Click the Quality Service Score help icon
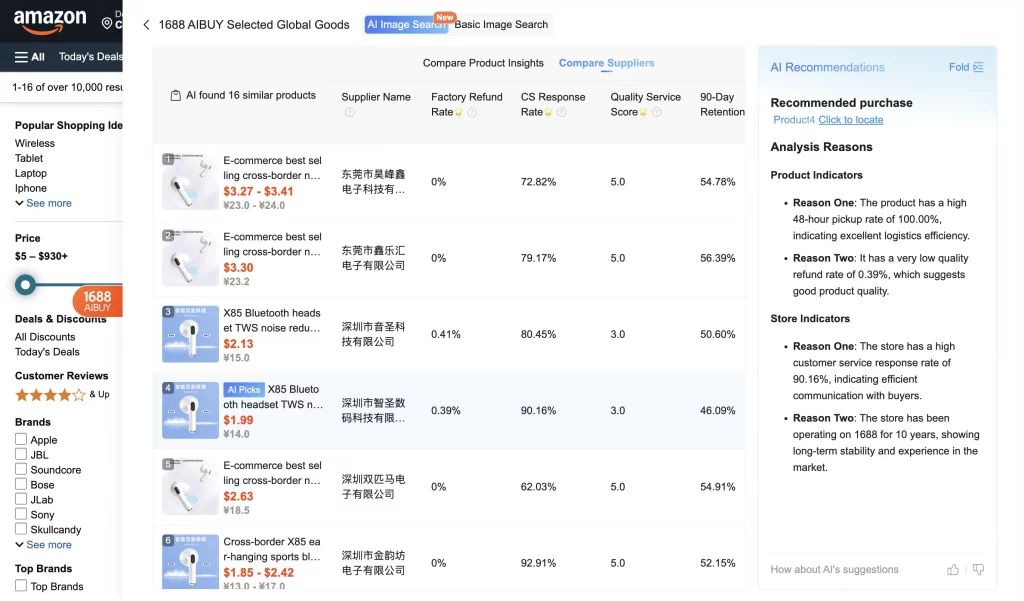Screen dimensions: 1024x601 (657, 112)
